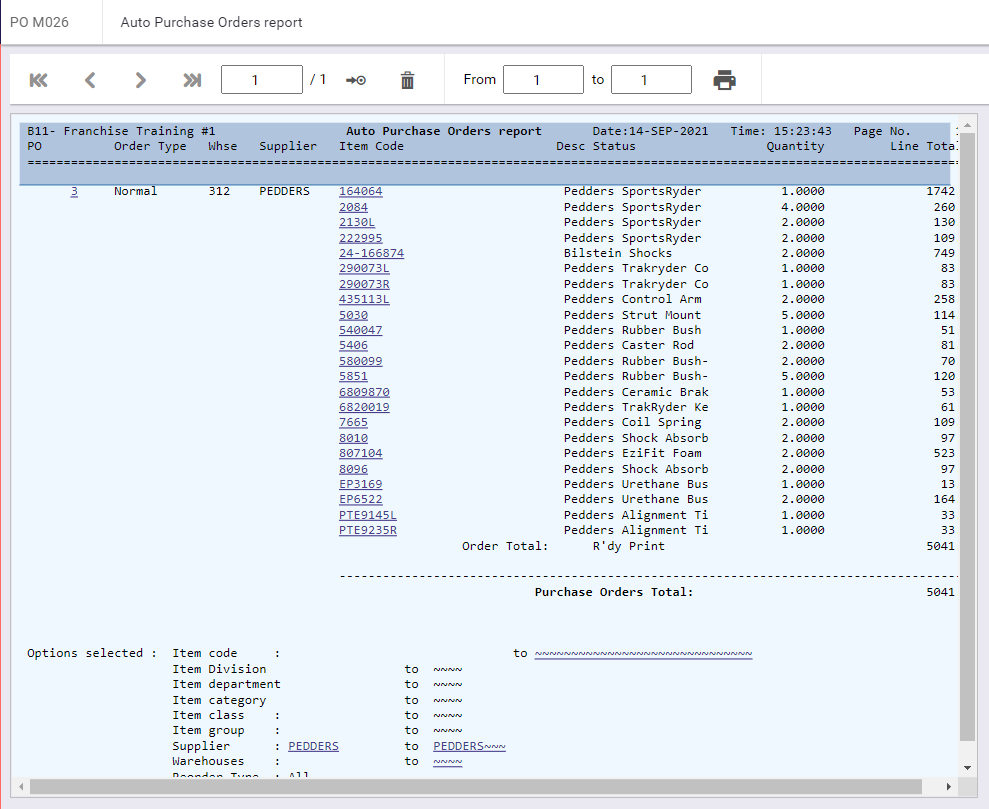Click the 'Bilstein Shocks' description text
The width and height of the screenshot is (989, 809).
(617, 253)
